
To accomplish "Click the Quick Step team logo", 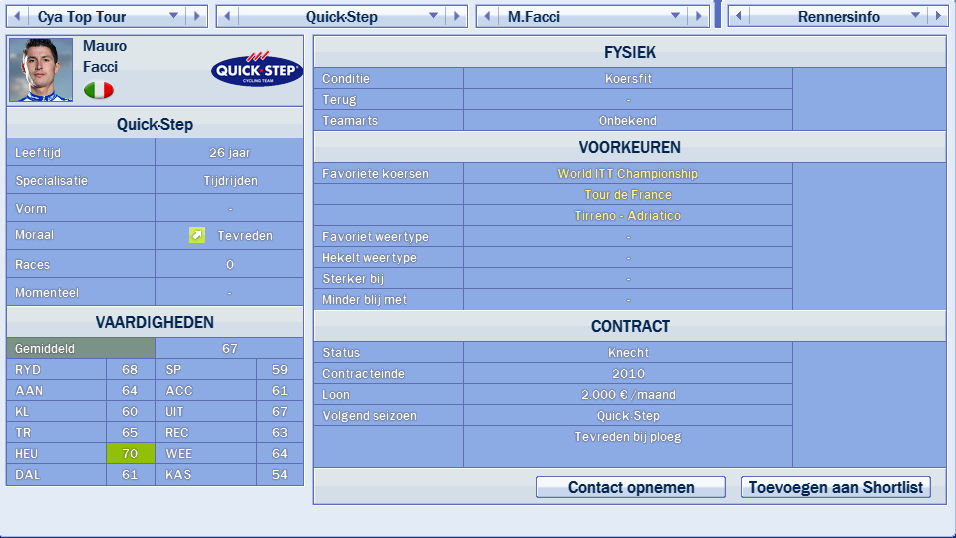I will pos(255,69).
